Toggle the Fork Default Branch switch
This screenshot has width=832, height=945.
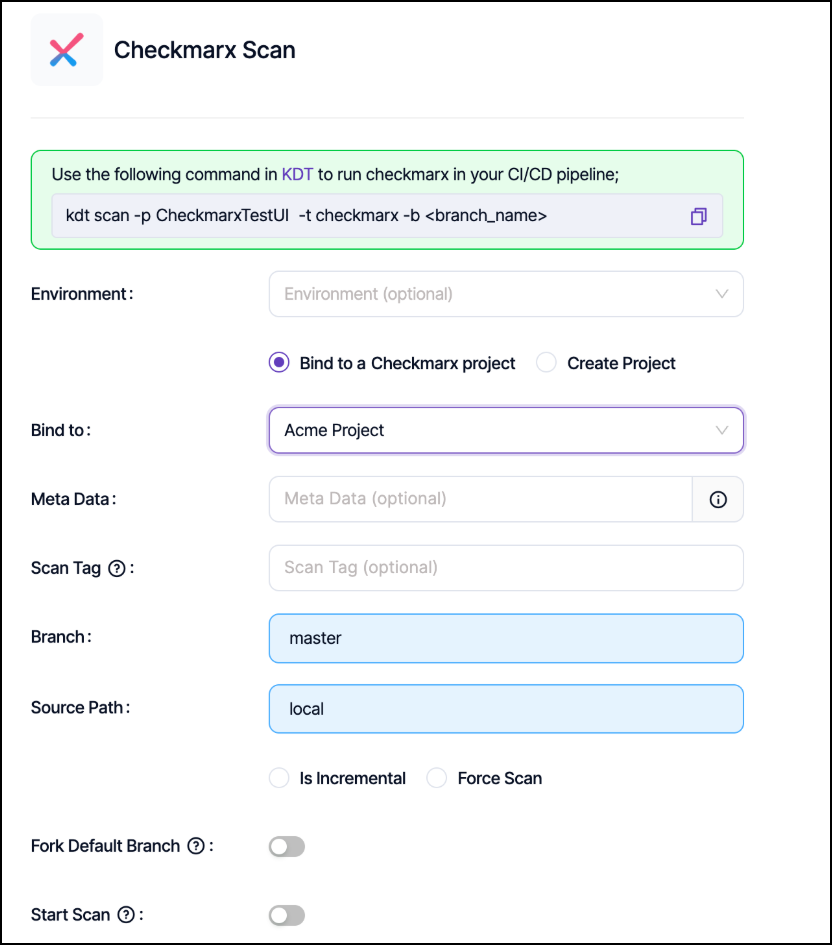click(x=287, y=847)
